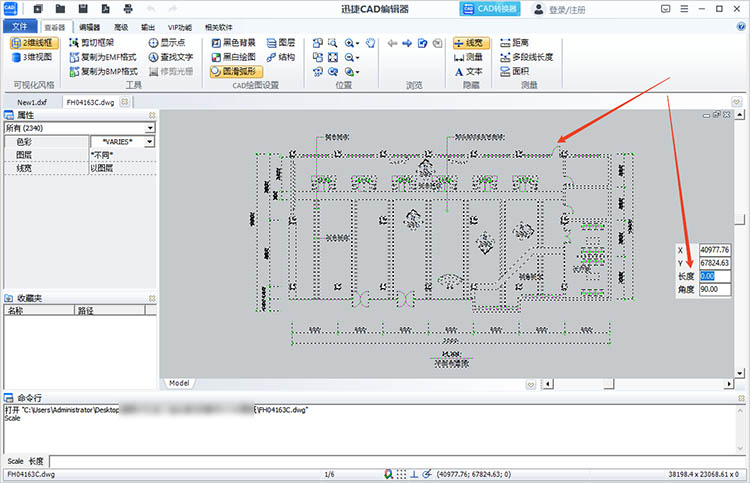Open the zoom-in dropdown arrow
750x483 pixels.
pyautogui.click(x=357, y=44)
